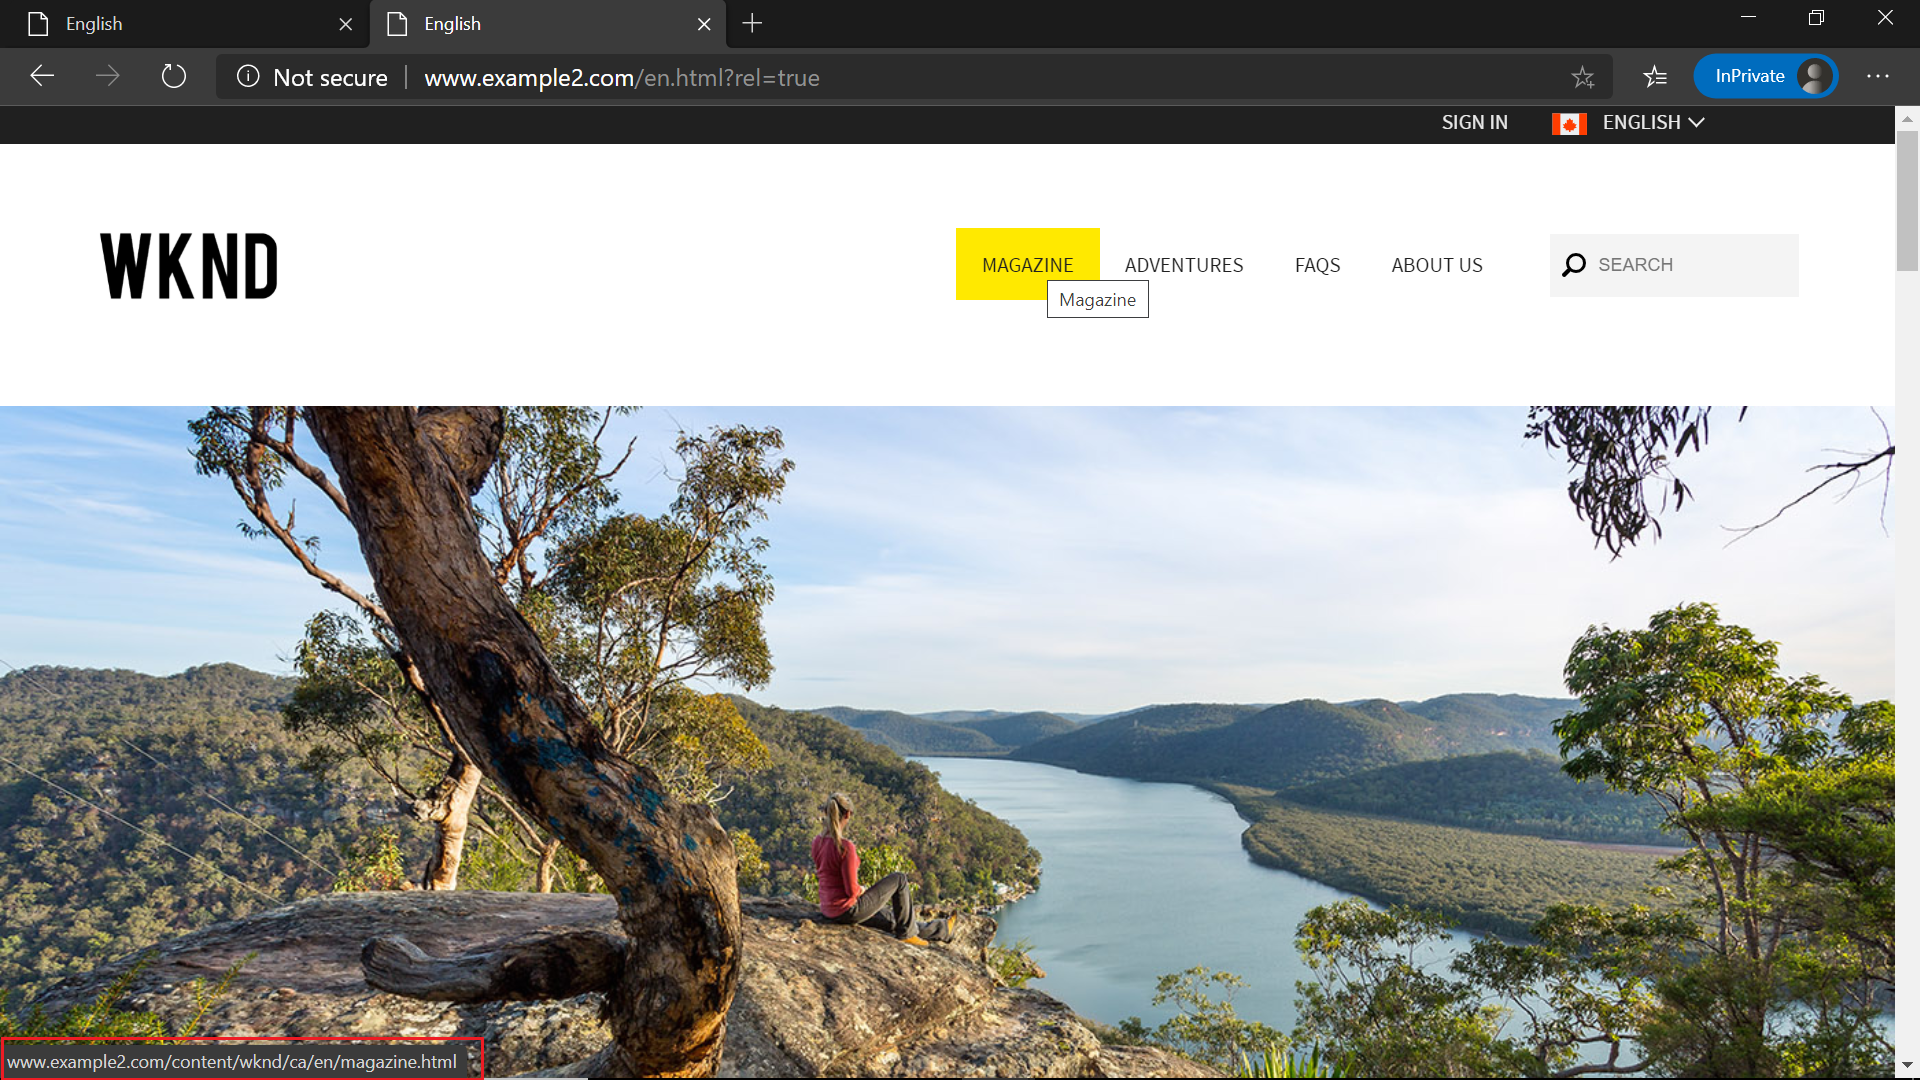The height and width of the screenshot is (1080, 1920).
Task: Click the ABOUT US navigation link
Action: coord(1436,264)
